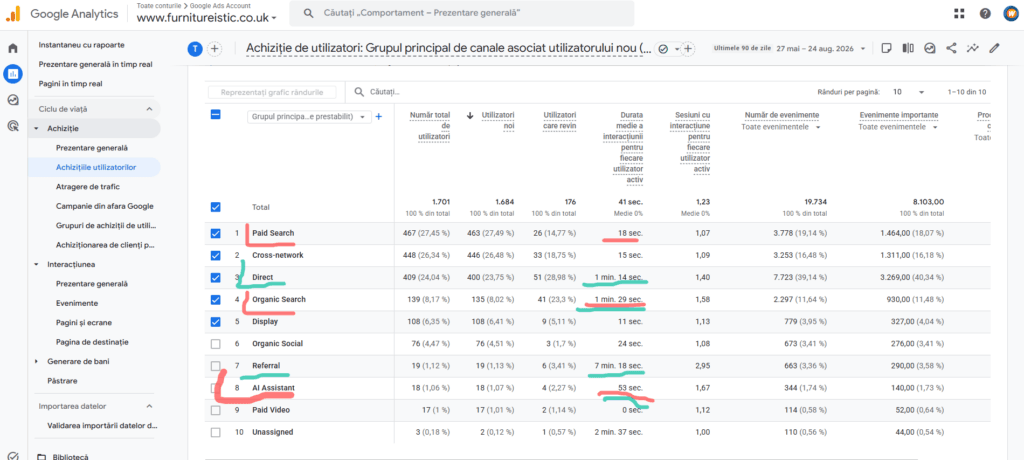Image resolution: width=1024 pixels, height=460 pixels.
Task: Uncheck the Paid Search row checkbox
Action: [216, 233]
